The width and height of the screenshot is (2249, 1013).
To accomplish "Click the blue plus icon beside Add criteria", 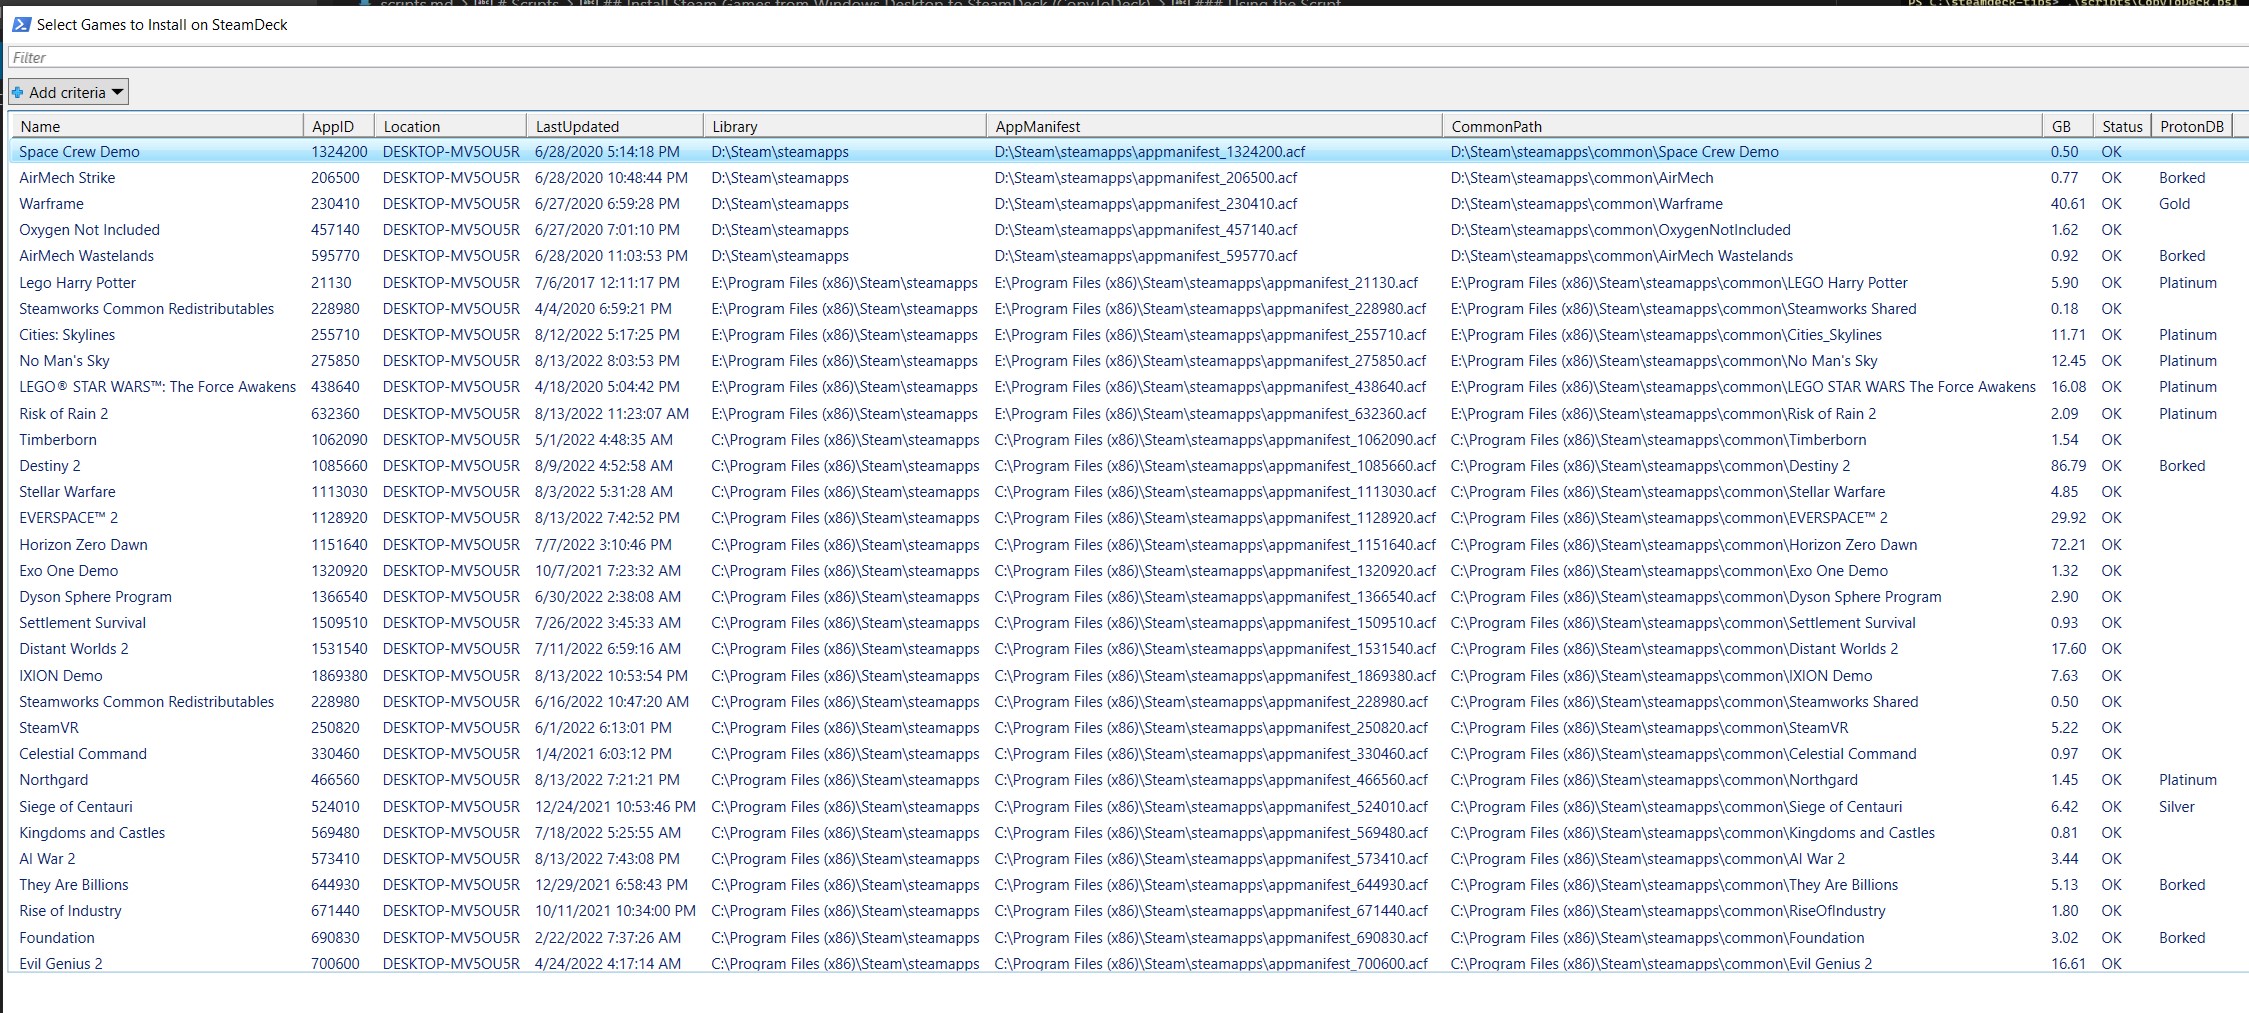I will 17,92.
